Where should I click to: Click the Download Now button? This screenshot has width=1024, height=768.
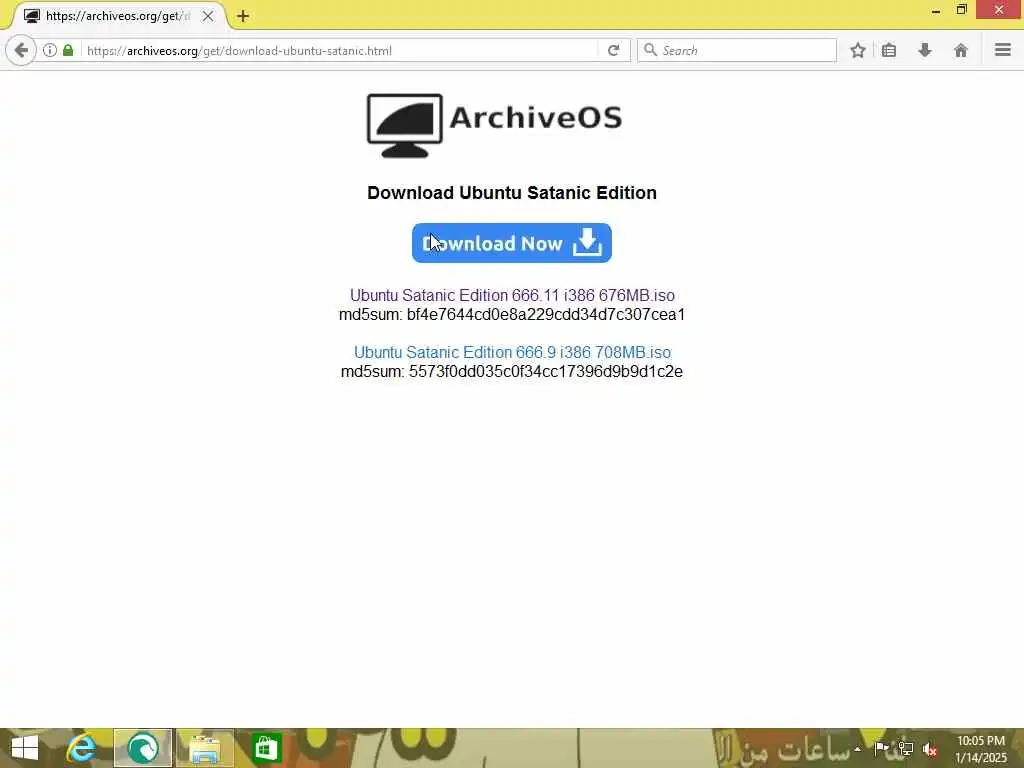511,243
